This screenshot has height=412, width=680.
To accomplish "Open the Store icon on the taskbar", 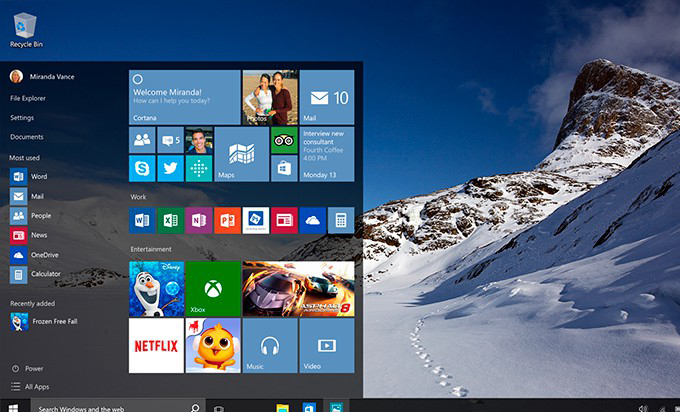I will point(309,408).
